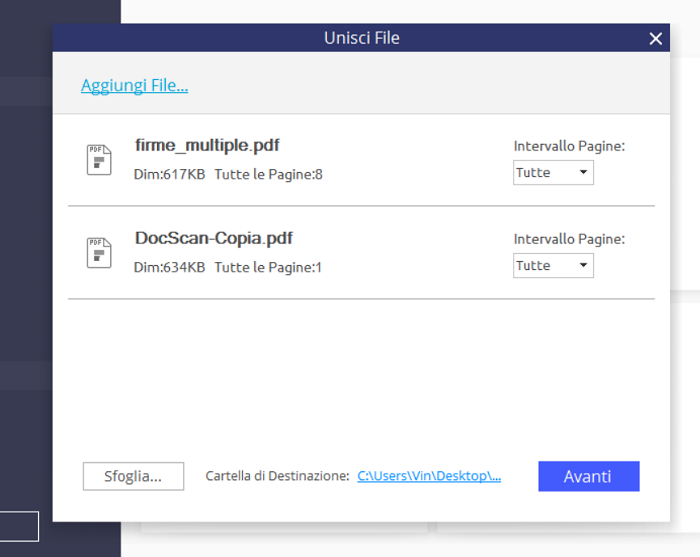Close the Unisci File dialog
This screenshot has height=557, width=700.
(655, 38)
